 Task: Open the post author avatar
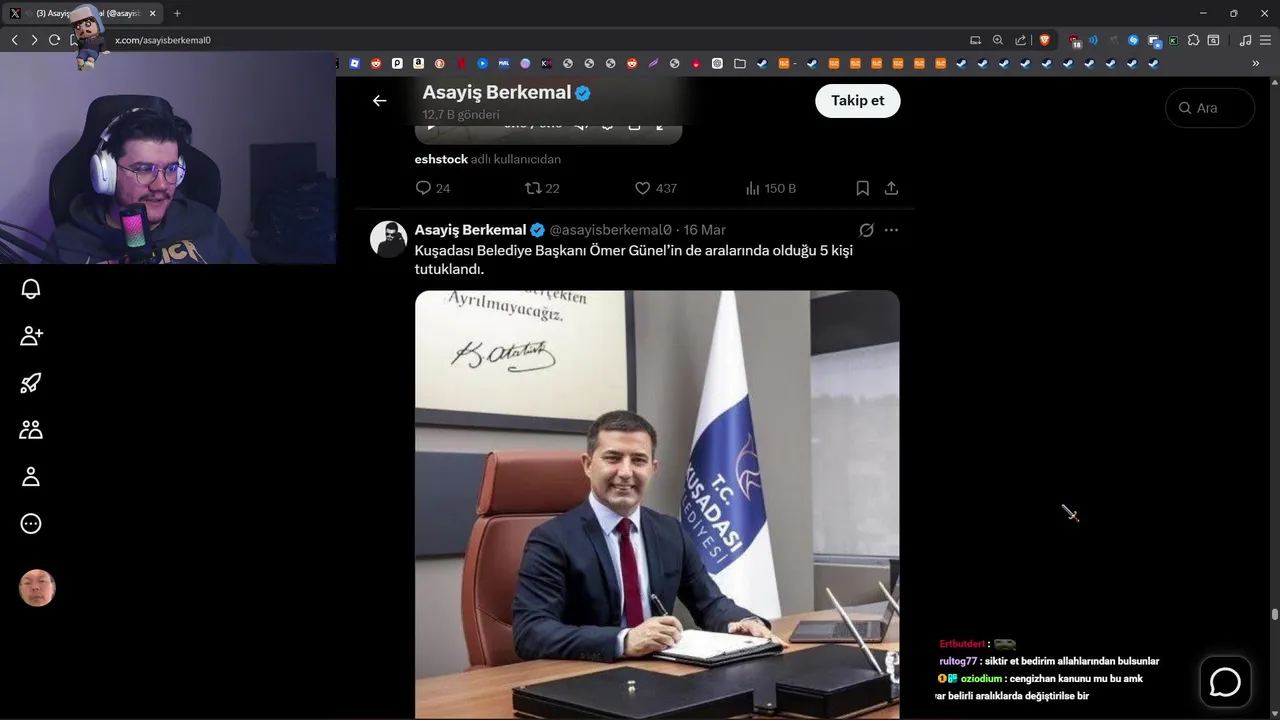(x=389, y=239)
